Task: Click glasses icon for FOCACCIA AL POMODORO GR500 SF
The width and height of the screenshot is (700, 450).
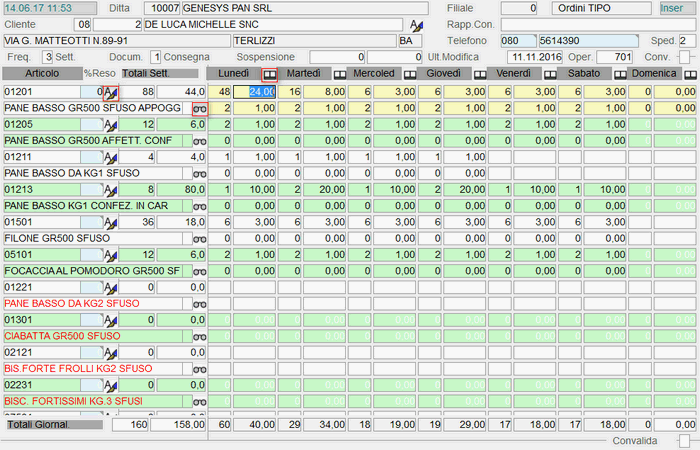Action: [200, 272]
